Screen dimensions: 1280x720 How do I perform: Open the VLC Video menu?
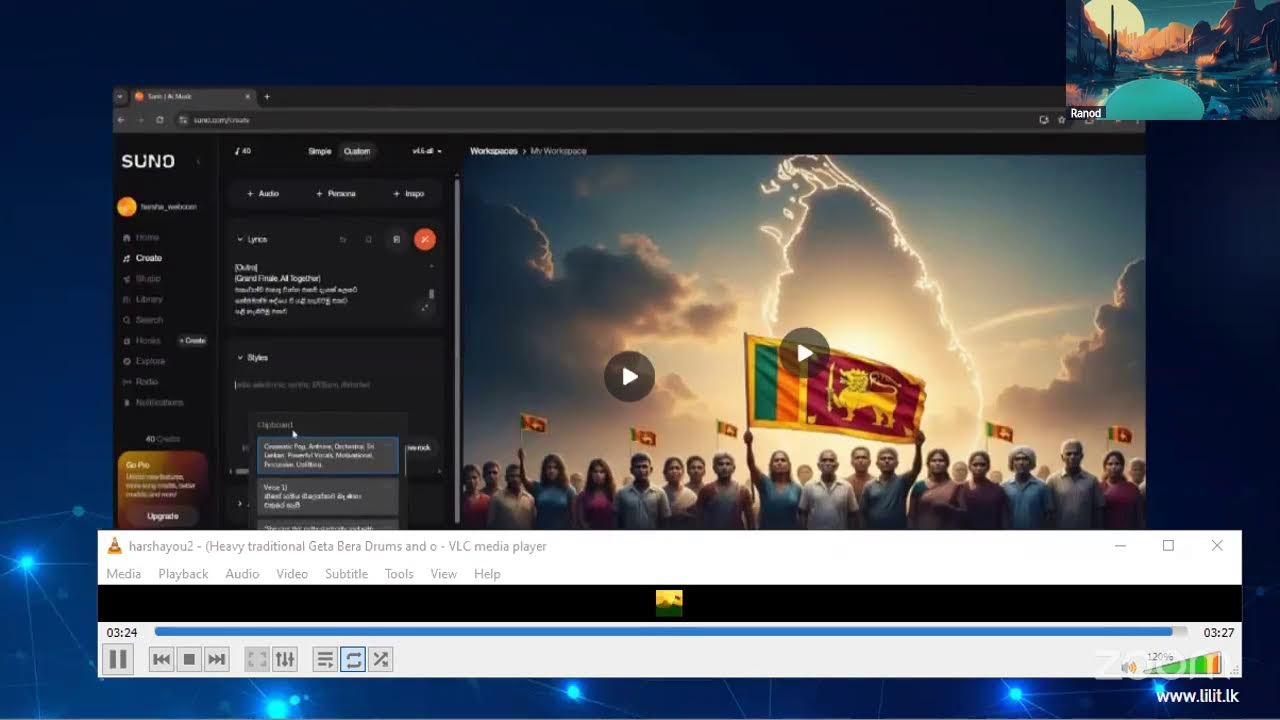[292, 574]
